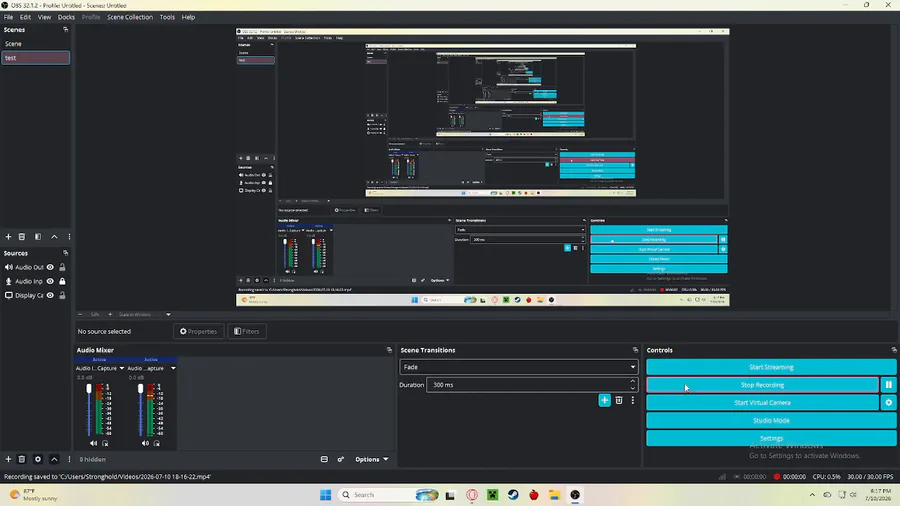This screenshot has height=506, width=900.
Task: Increase transition duration with up arrow
Action: tap(633, 382)
